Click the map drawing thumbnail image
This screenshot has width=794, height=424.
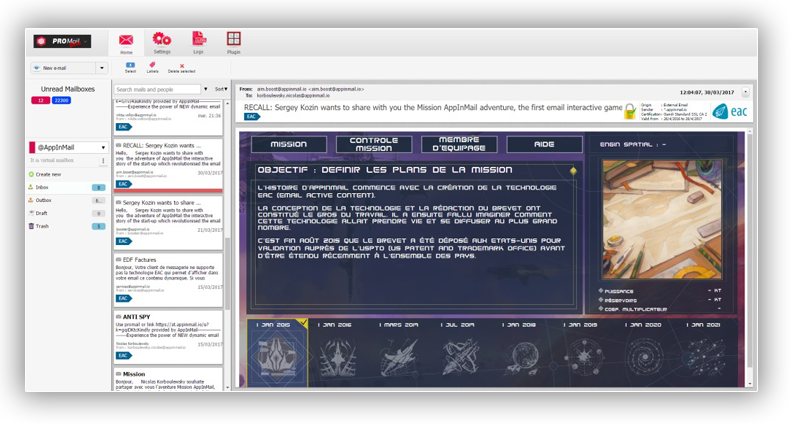(662, 219)
